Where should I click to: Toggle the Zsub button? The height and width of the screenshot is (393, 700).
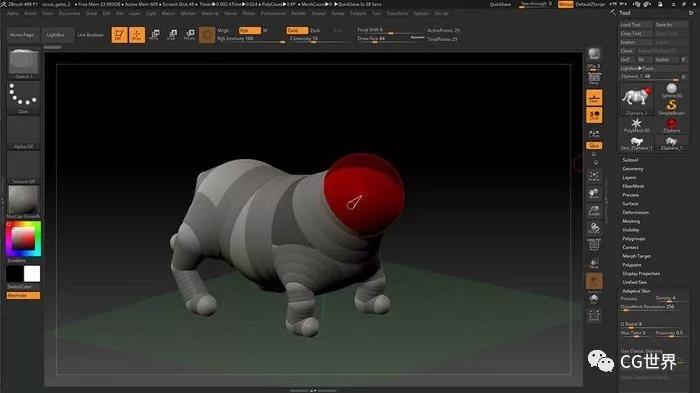[315, 30]
